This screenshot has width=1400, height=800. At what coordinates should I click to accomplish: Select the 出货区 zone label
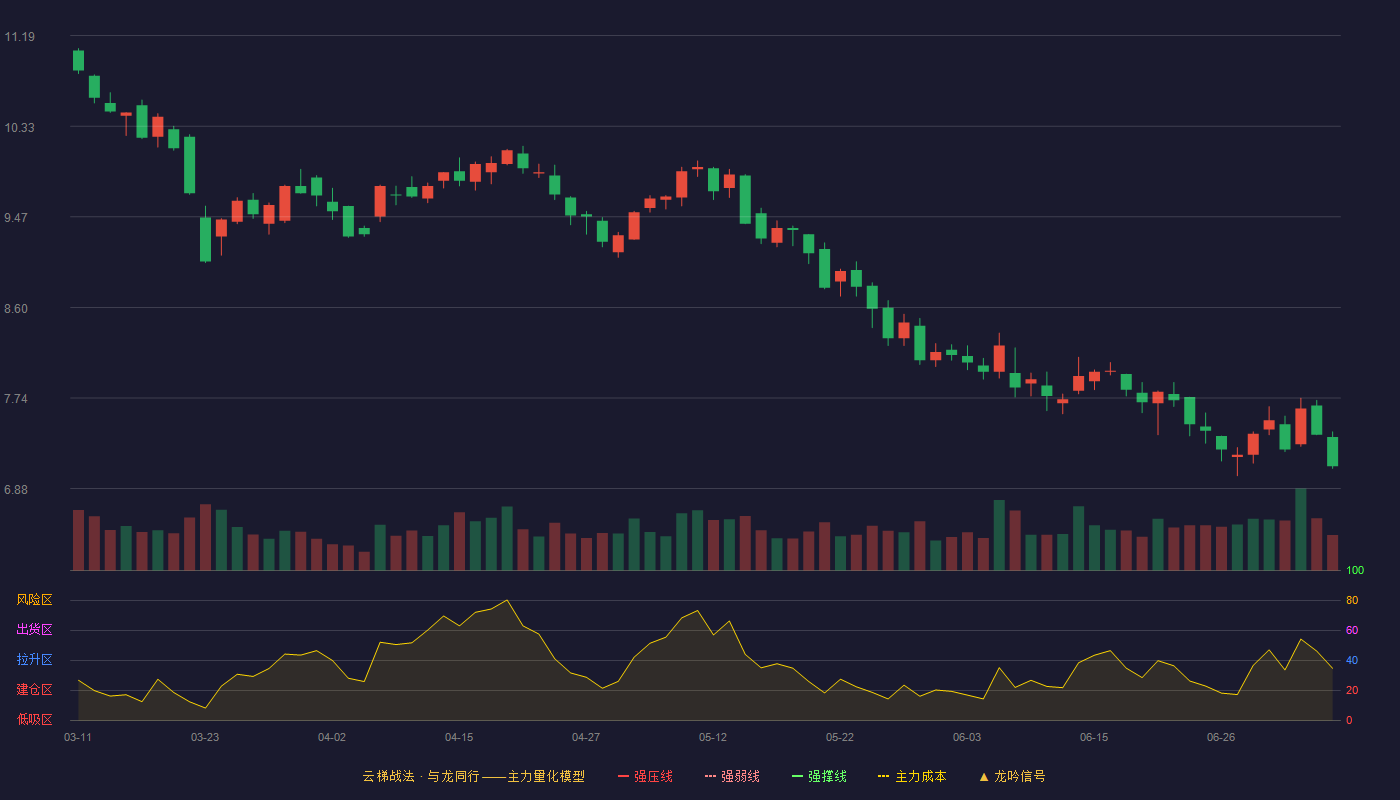(x=35, y=630)
